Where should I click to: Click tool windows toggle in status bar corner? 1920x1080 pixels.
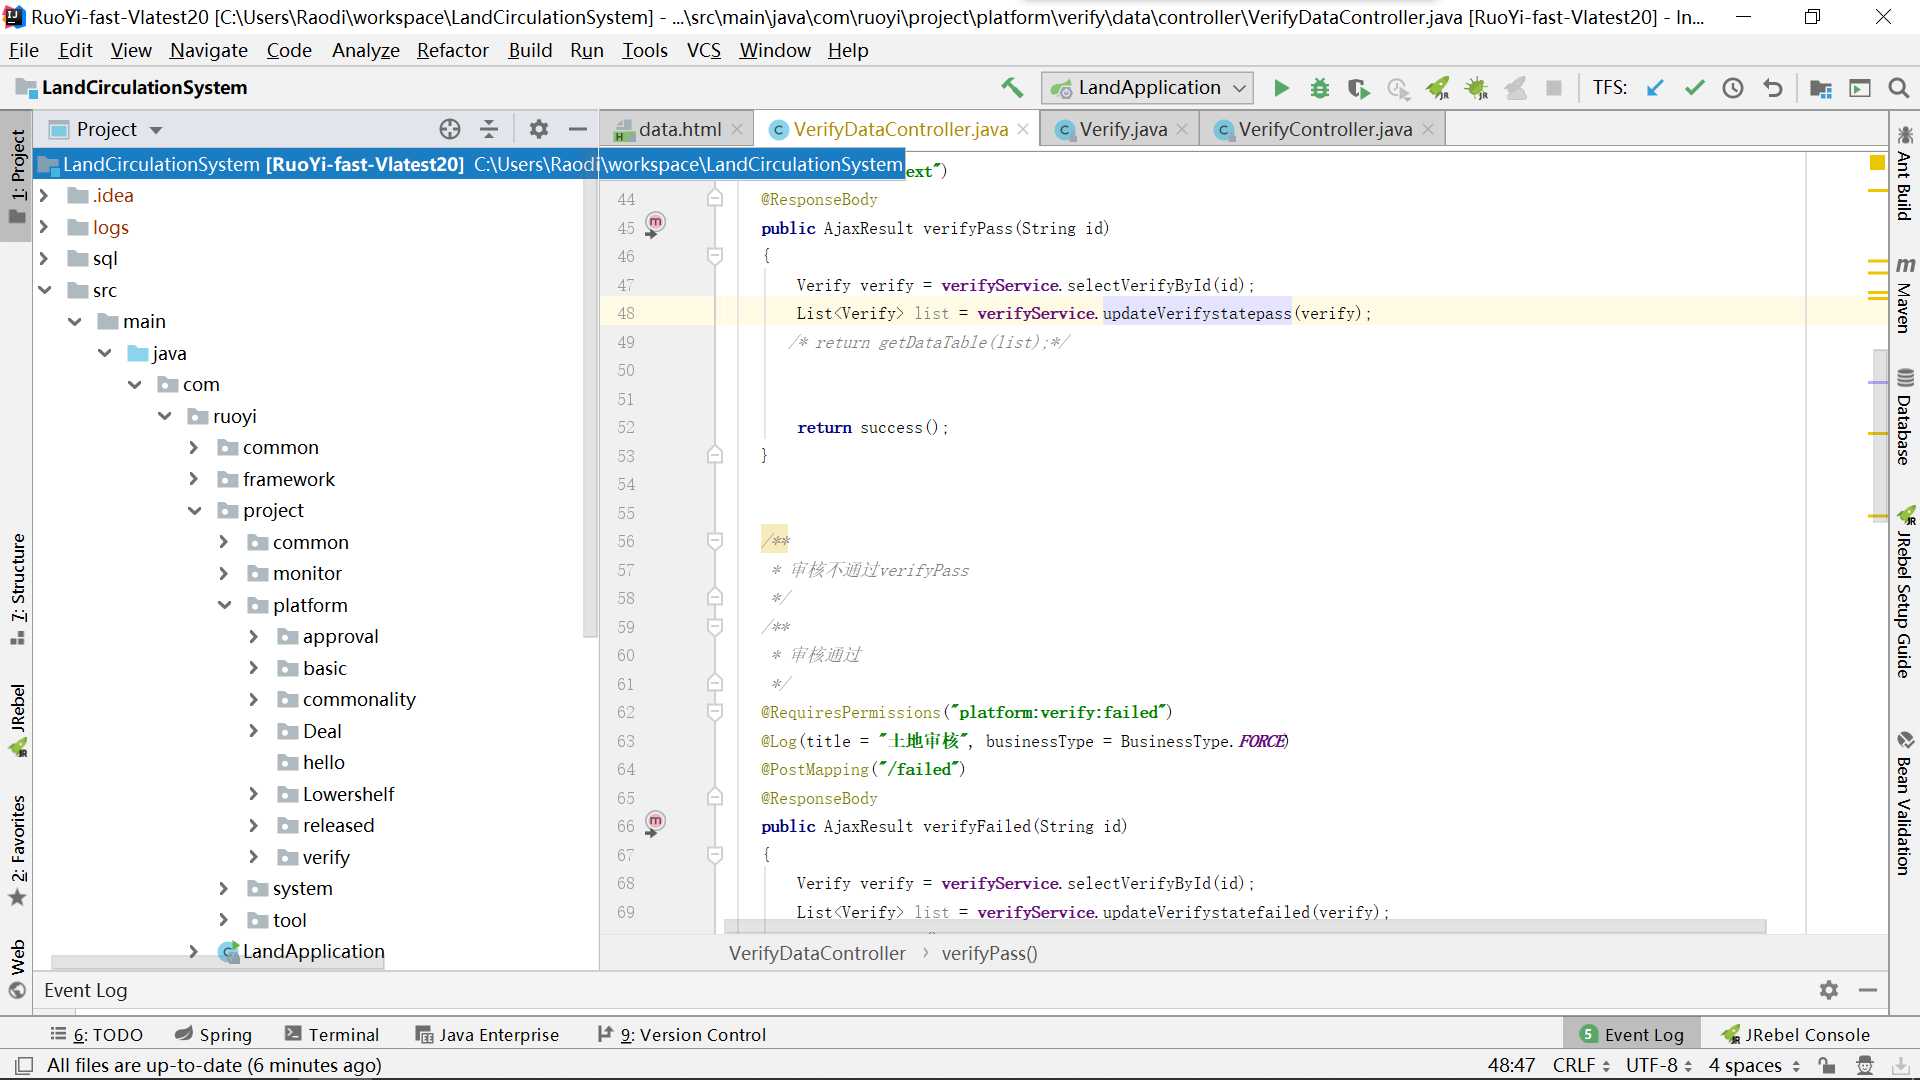click(25, 1065)
